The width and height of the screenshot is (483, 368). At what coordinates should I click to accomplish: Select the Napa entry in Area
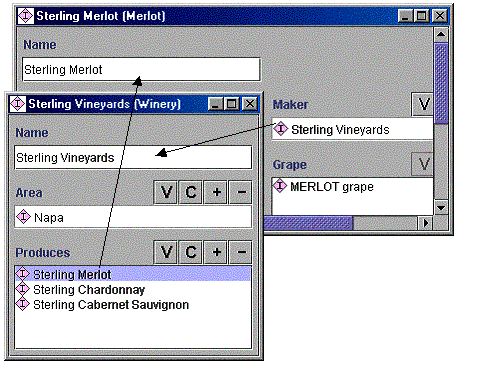pos(133,217)
